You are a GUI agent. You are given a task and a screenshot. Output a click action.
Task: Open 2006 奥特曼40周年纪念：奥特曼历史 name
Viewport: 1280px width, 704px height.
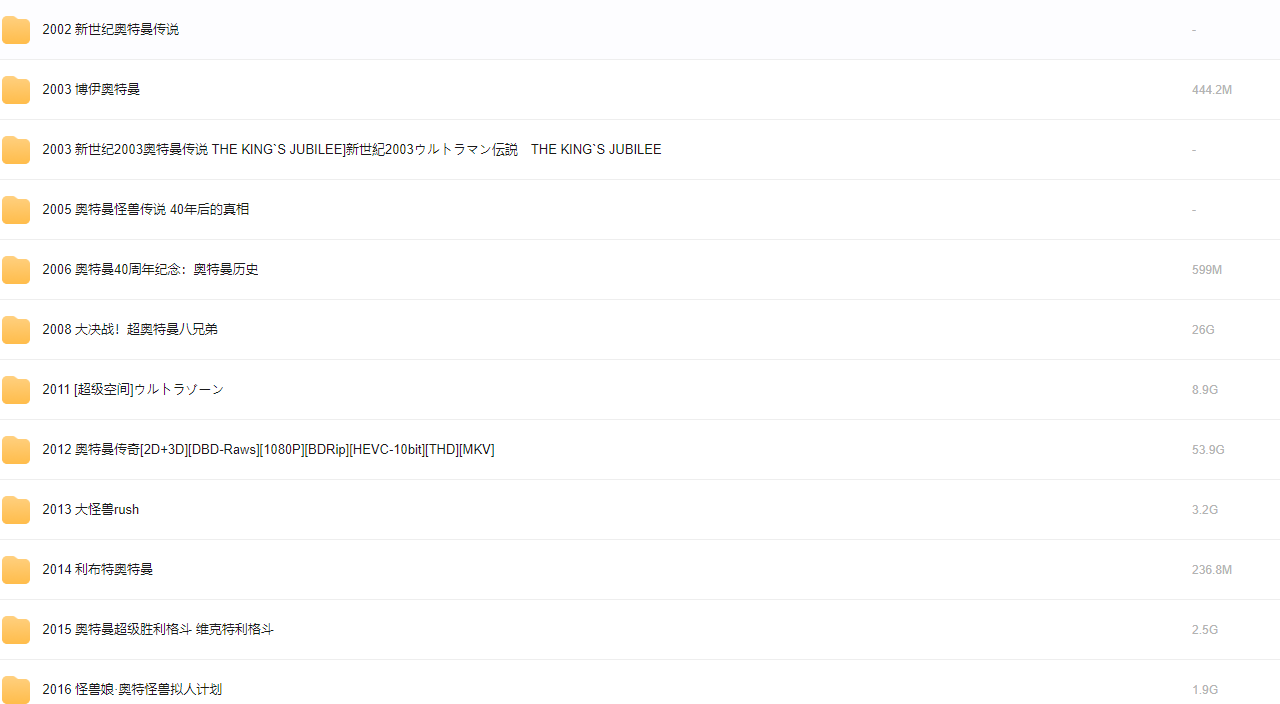pos(150,270)
